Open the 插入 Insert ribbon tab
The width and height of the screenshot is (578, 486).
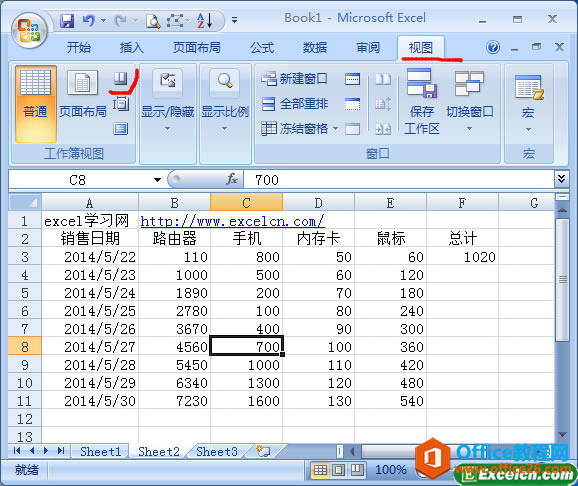131,48
